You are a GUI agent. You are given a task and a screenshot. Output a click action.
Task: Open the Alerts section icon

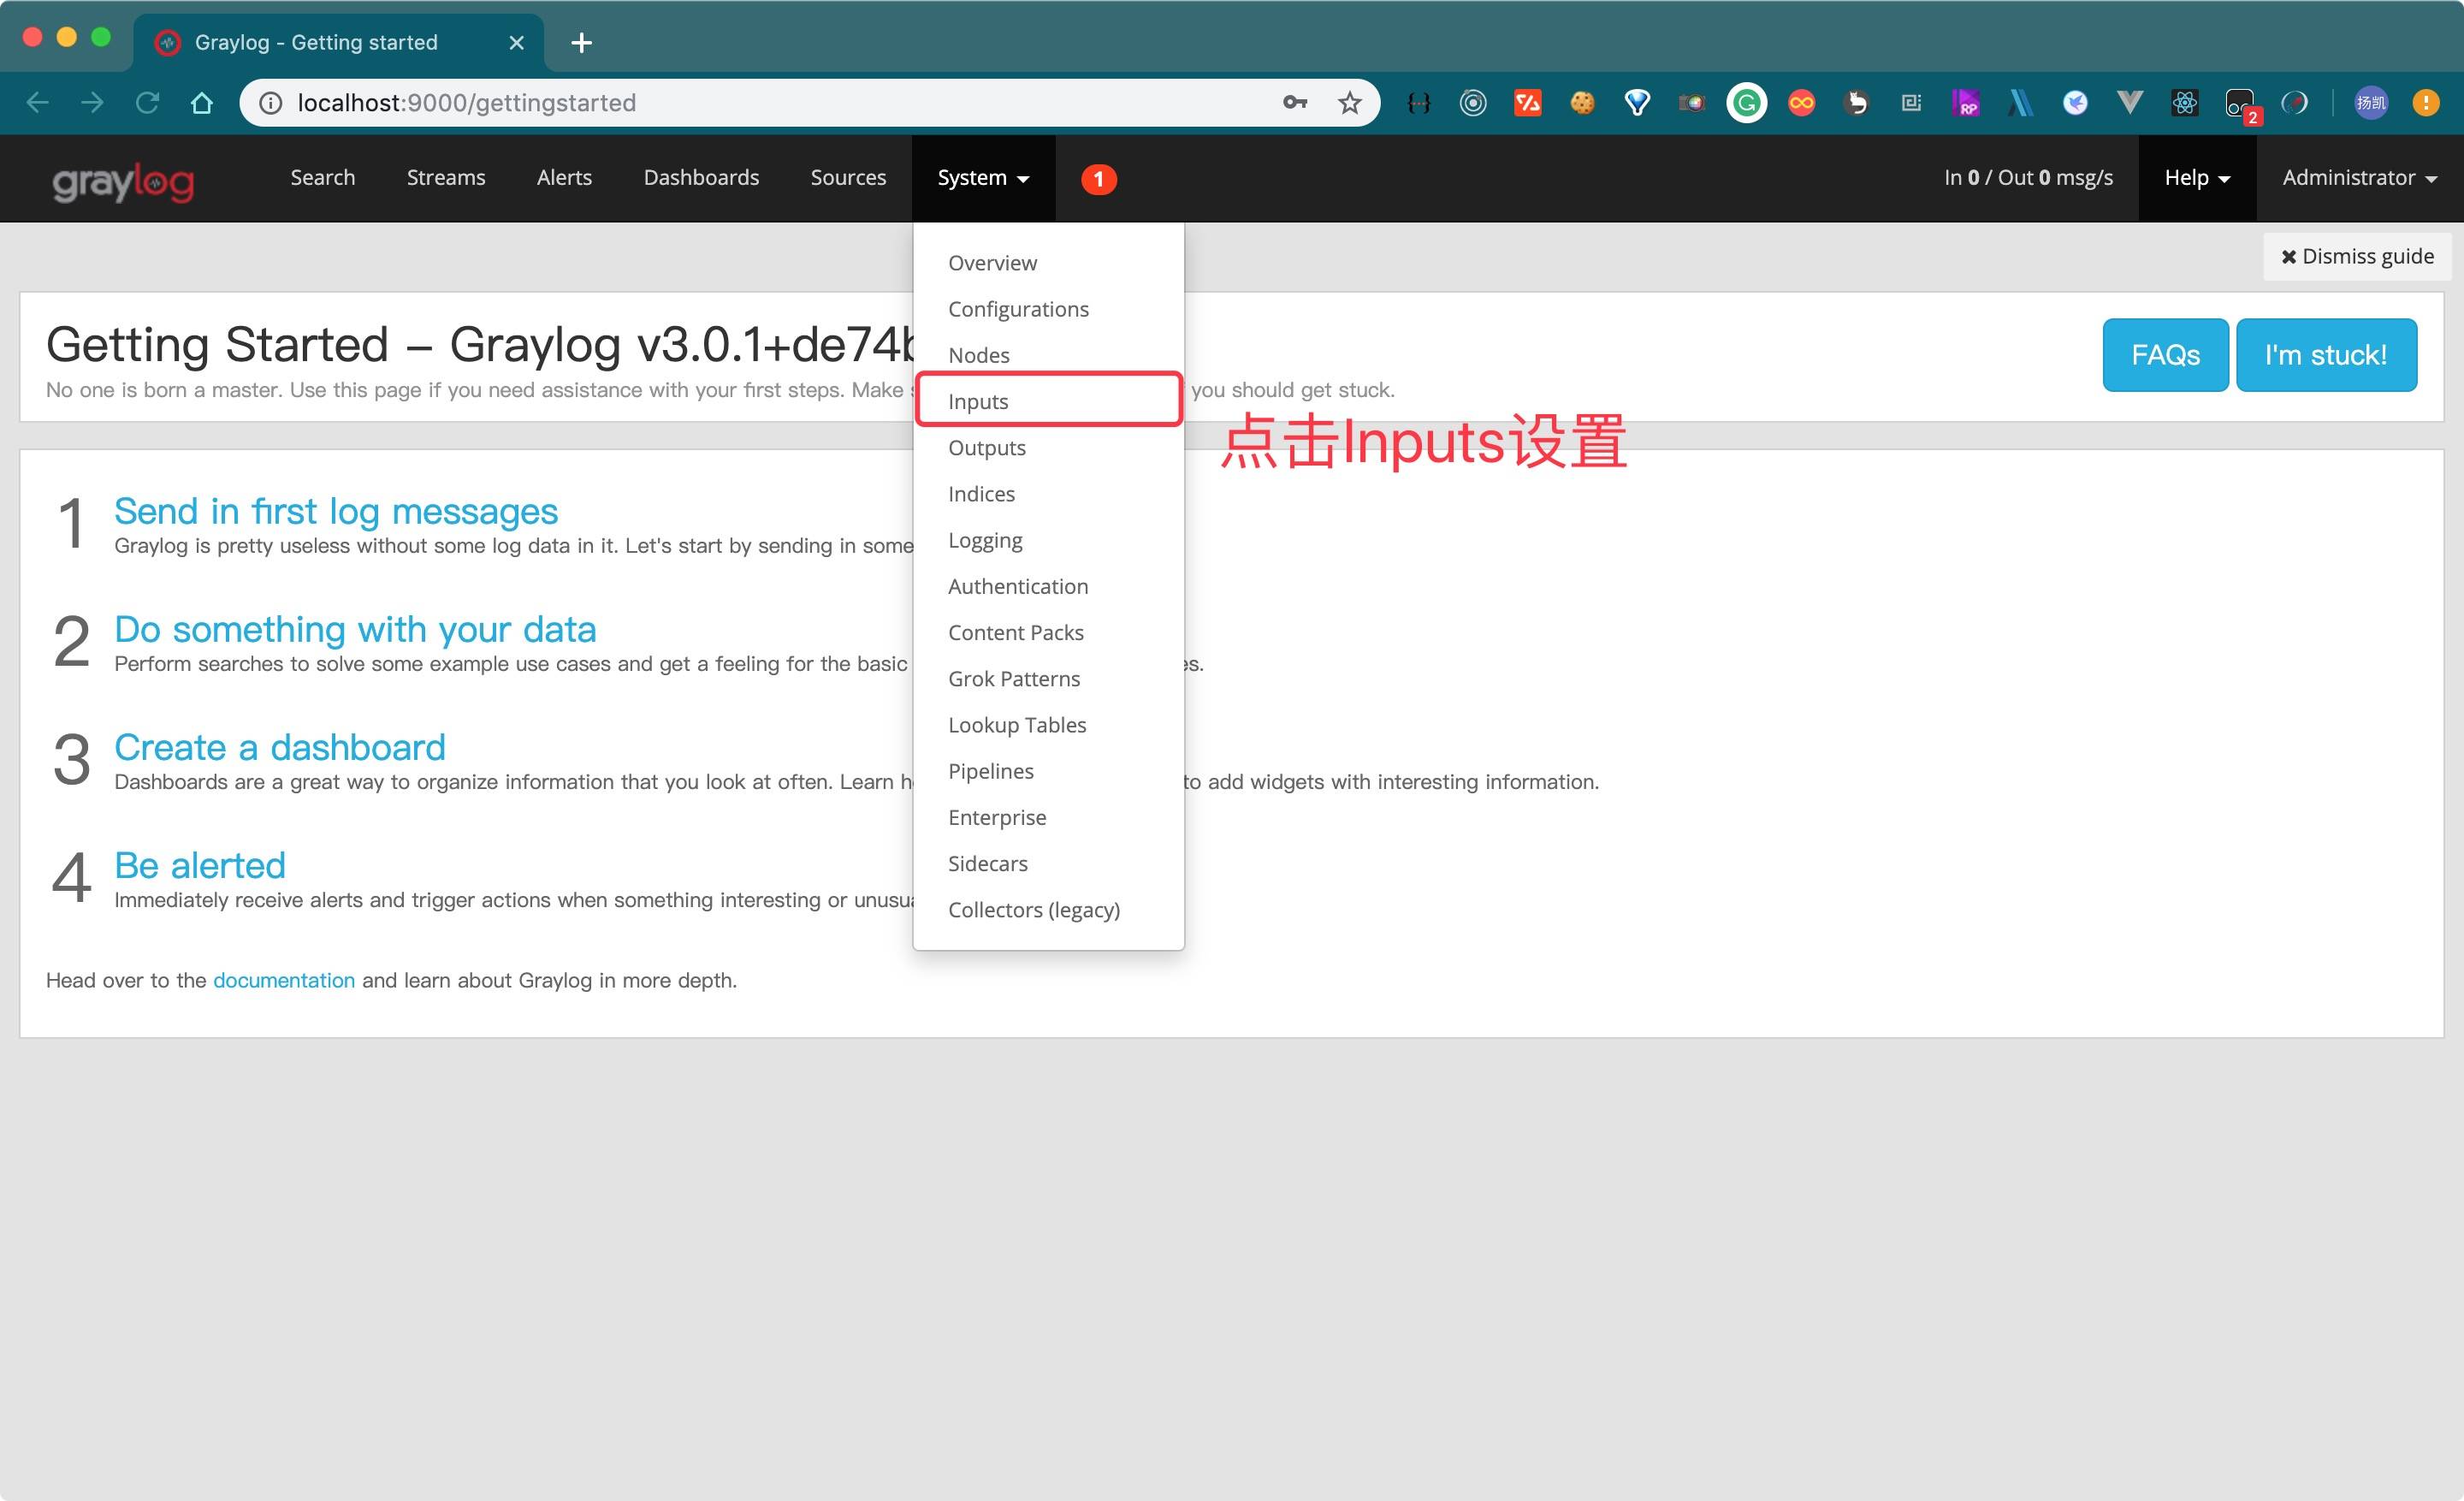click(566, 176)
